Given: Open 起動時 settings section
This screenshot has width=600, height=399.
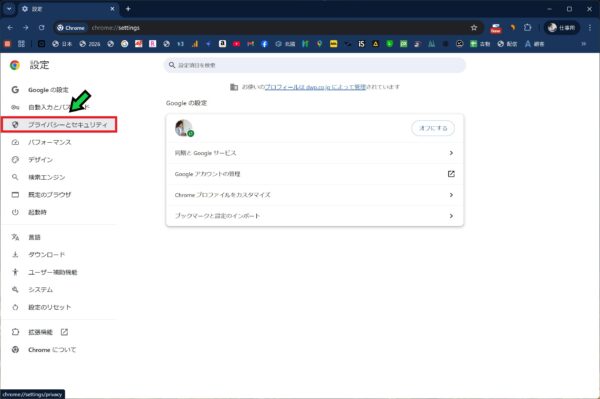Looking at the screenshot, I should point(59,212).
